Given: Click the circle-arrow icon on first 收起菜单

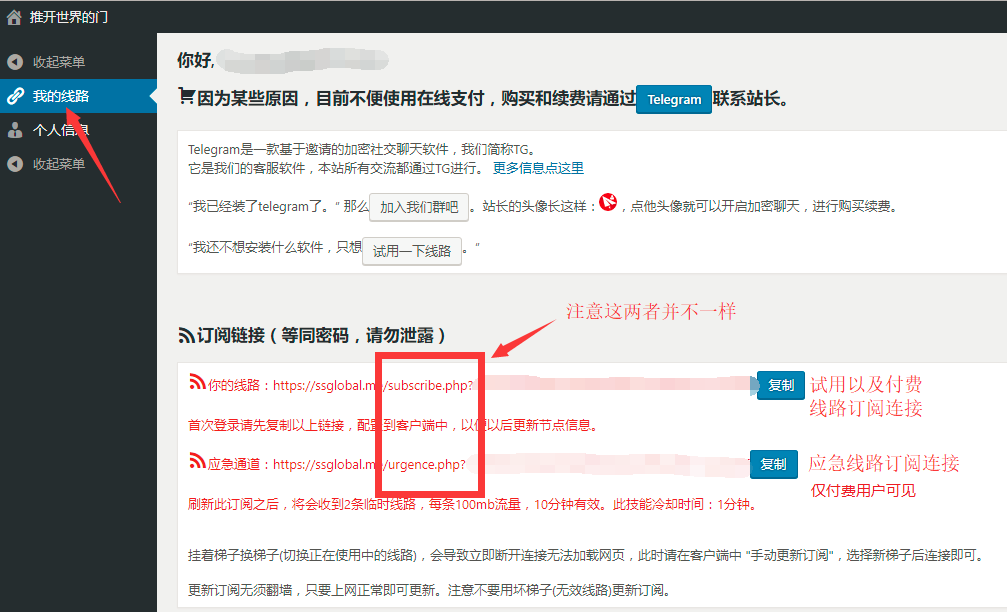Looking at the screenshot, I should (15, 62).
